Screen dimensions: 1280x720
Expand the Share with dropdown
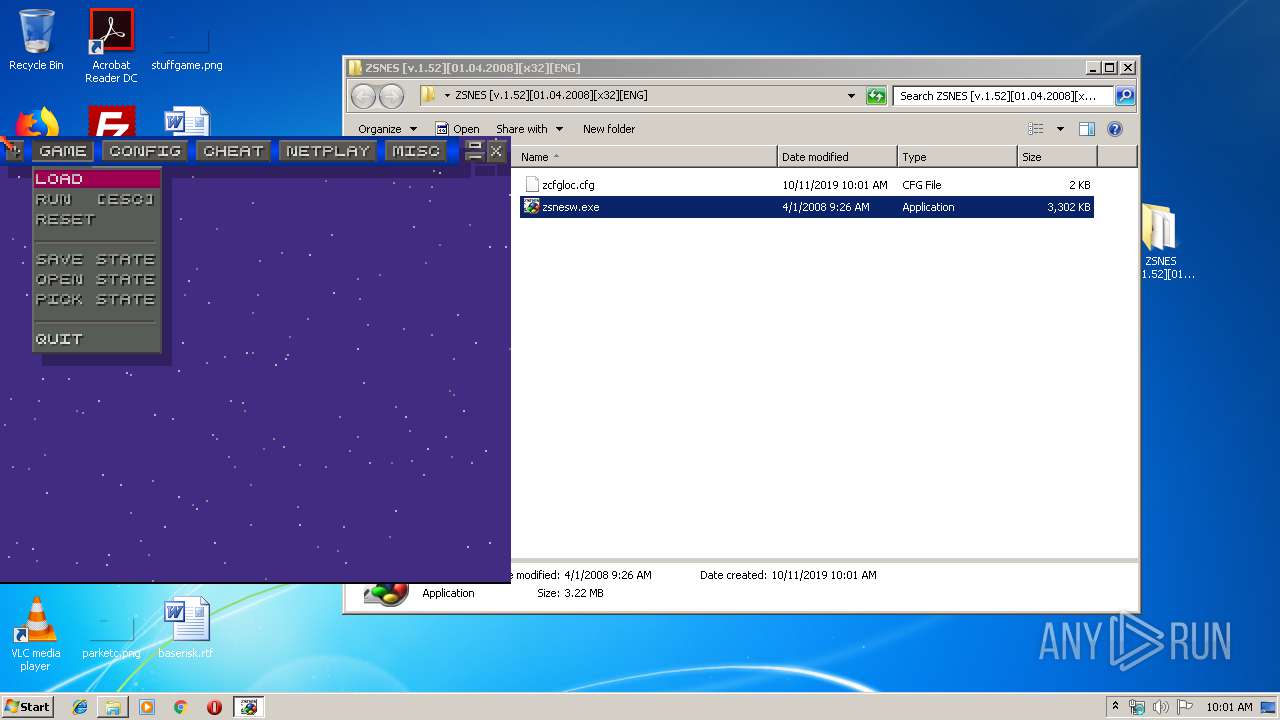tap(530, 129)
